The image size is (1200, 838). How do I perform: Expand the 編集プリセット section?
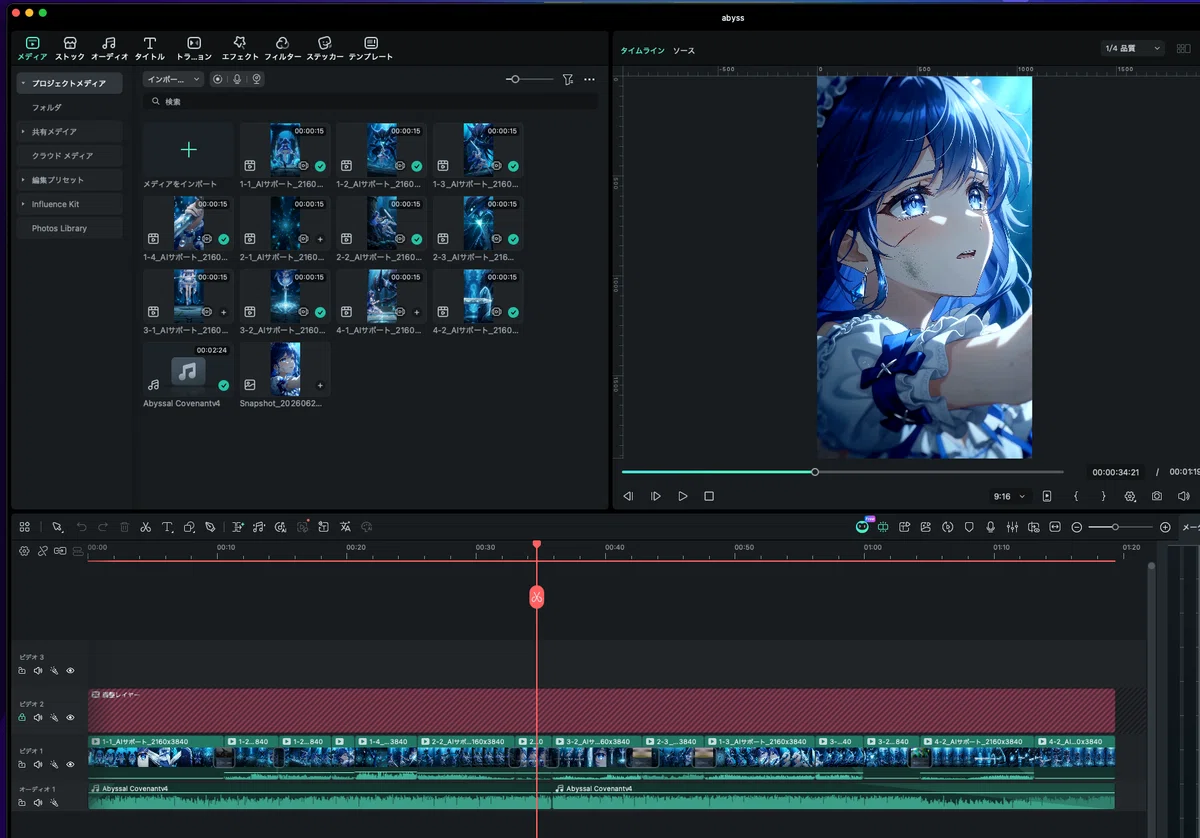[x=23, y=180]
